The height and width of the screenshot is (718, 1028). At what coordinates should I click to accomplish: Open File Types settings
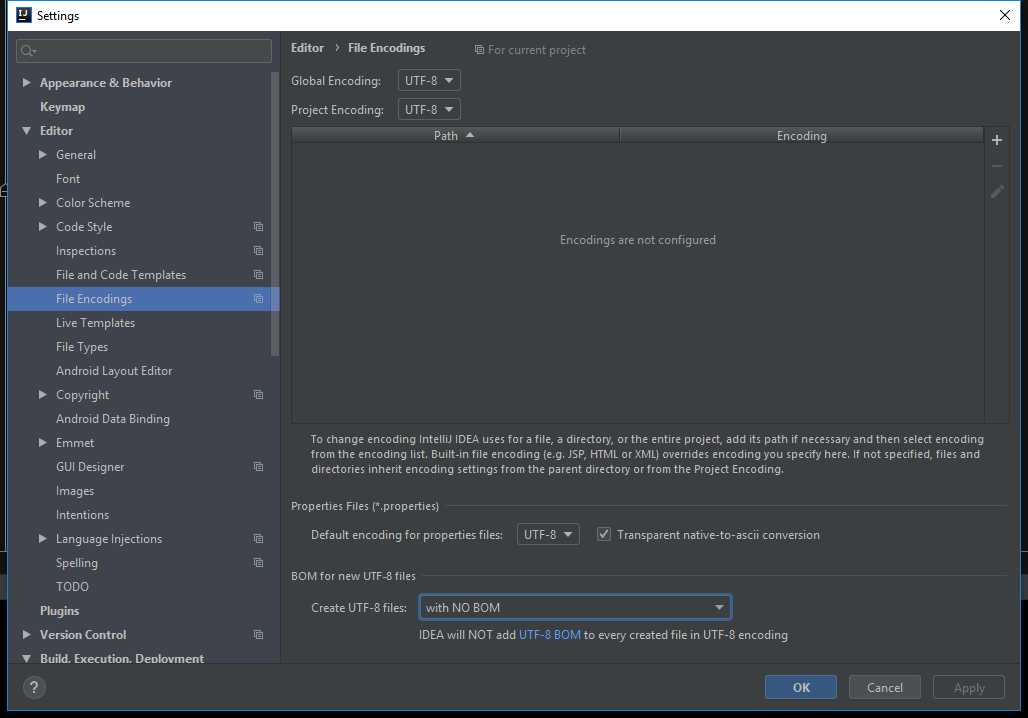click(x=81, y=346)
